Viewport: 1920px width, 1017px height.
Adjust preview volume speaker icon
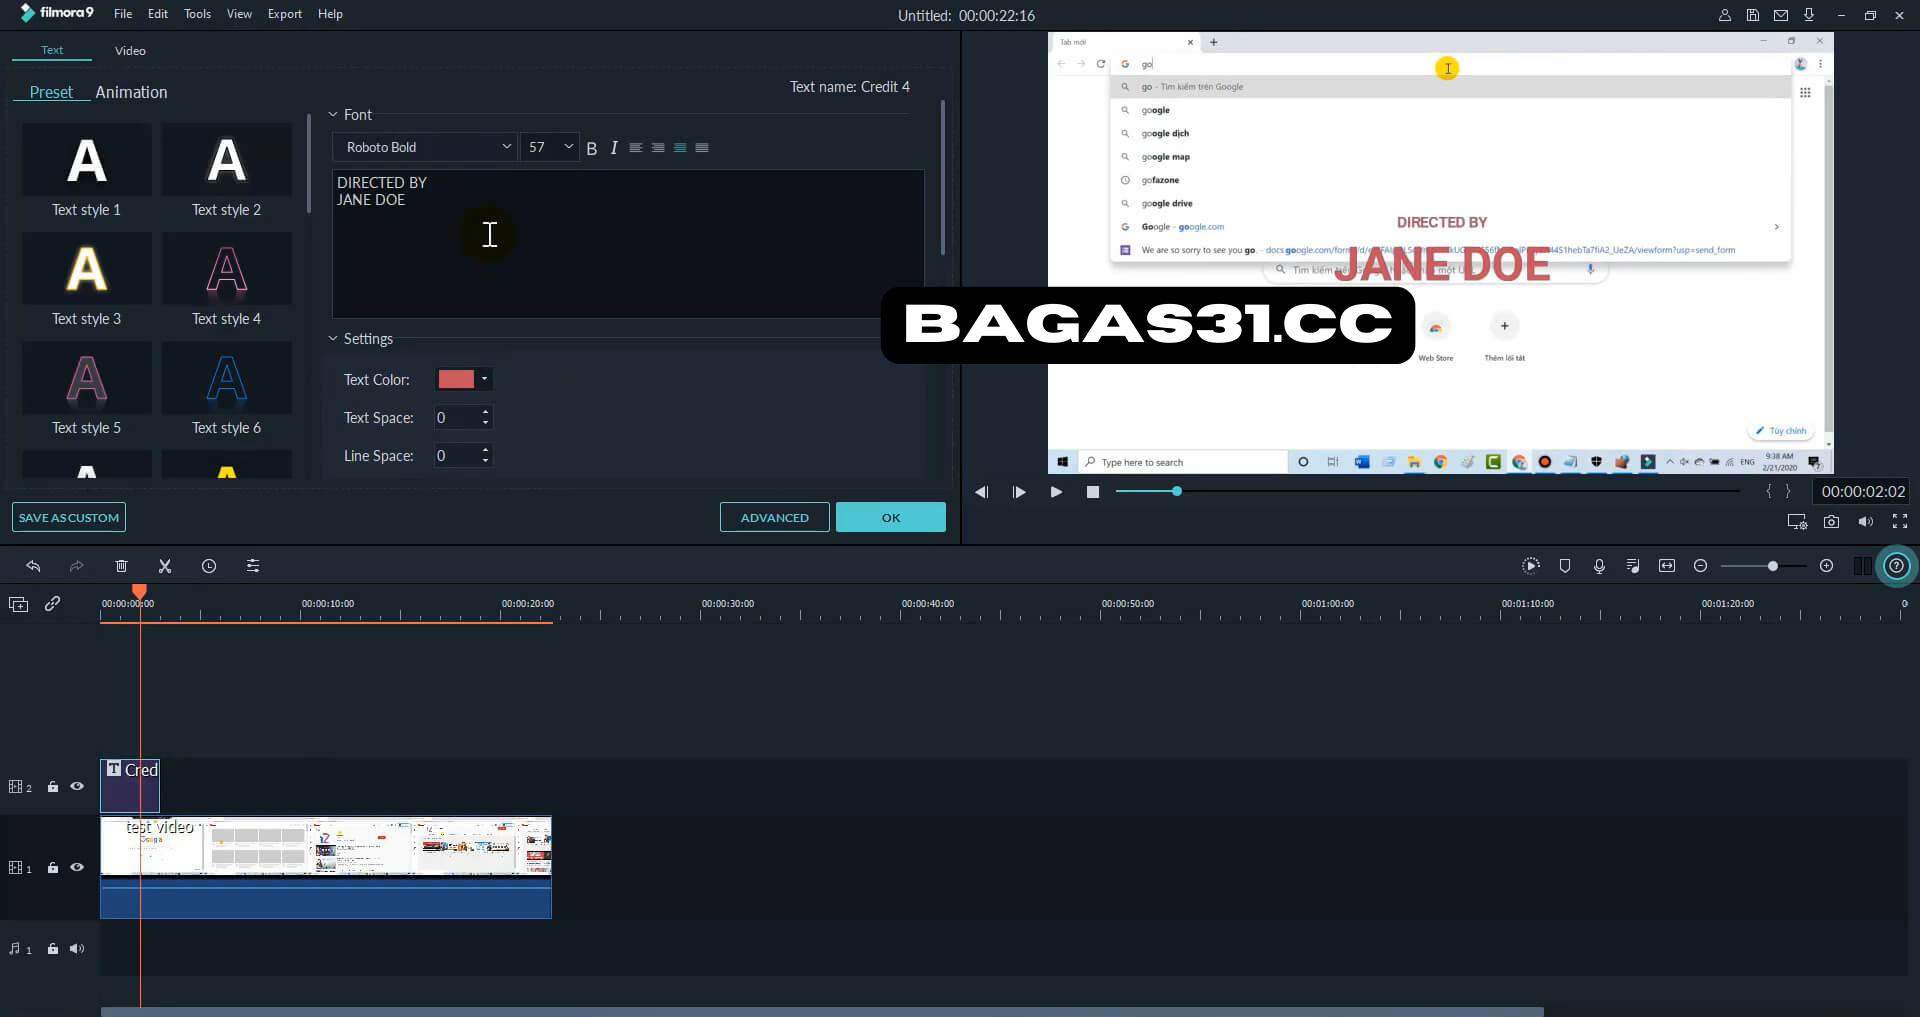point(1865,521)
